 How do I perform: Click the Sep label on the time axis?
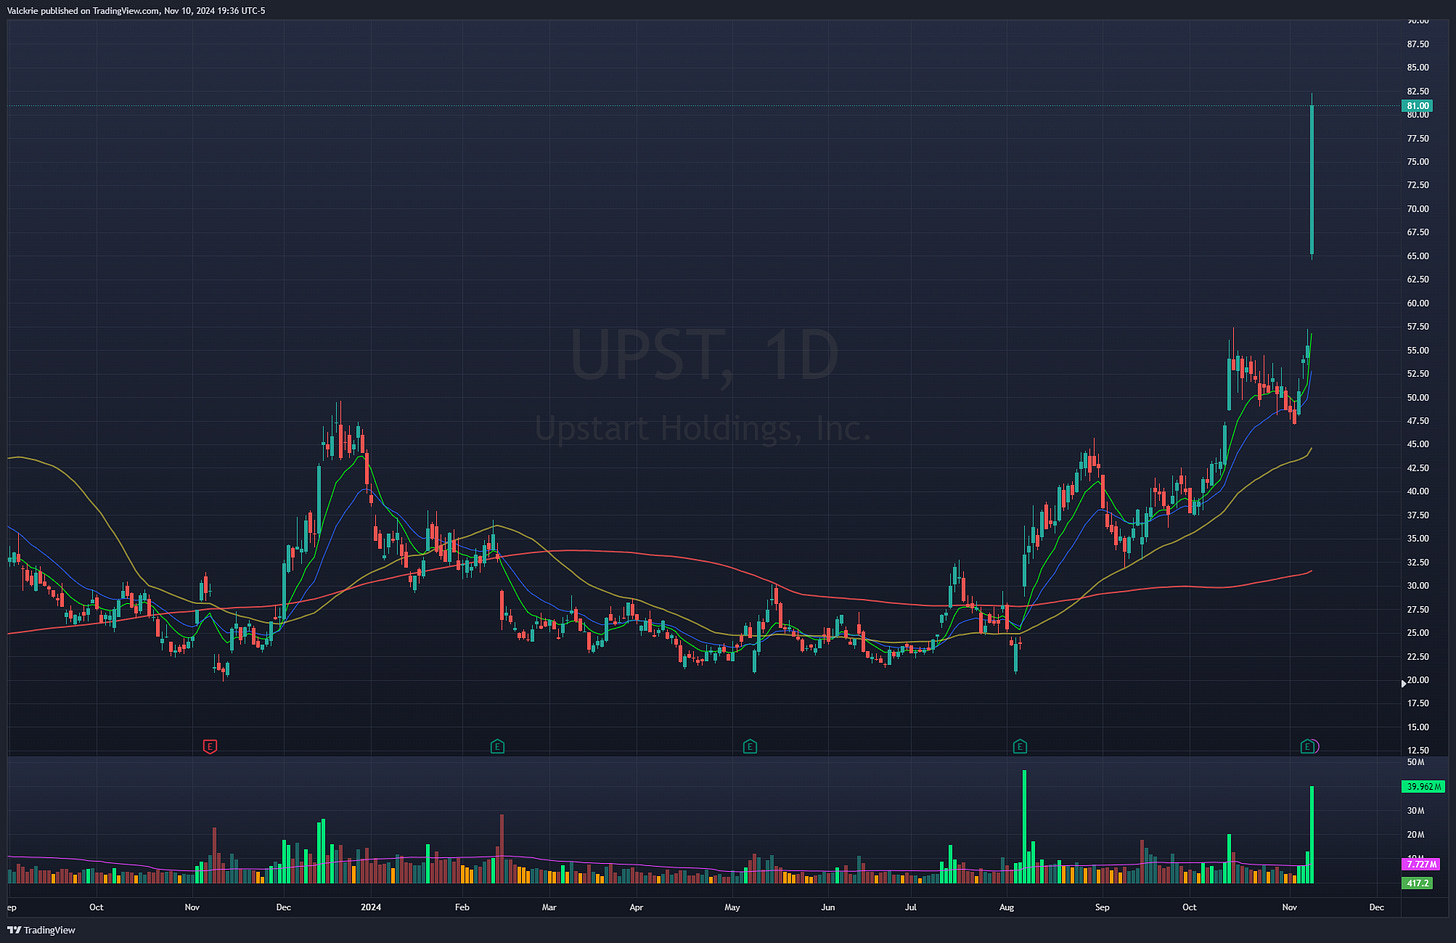pos(1102,908)
